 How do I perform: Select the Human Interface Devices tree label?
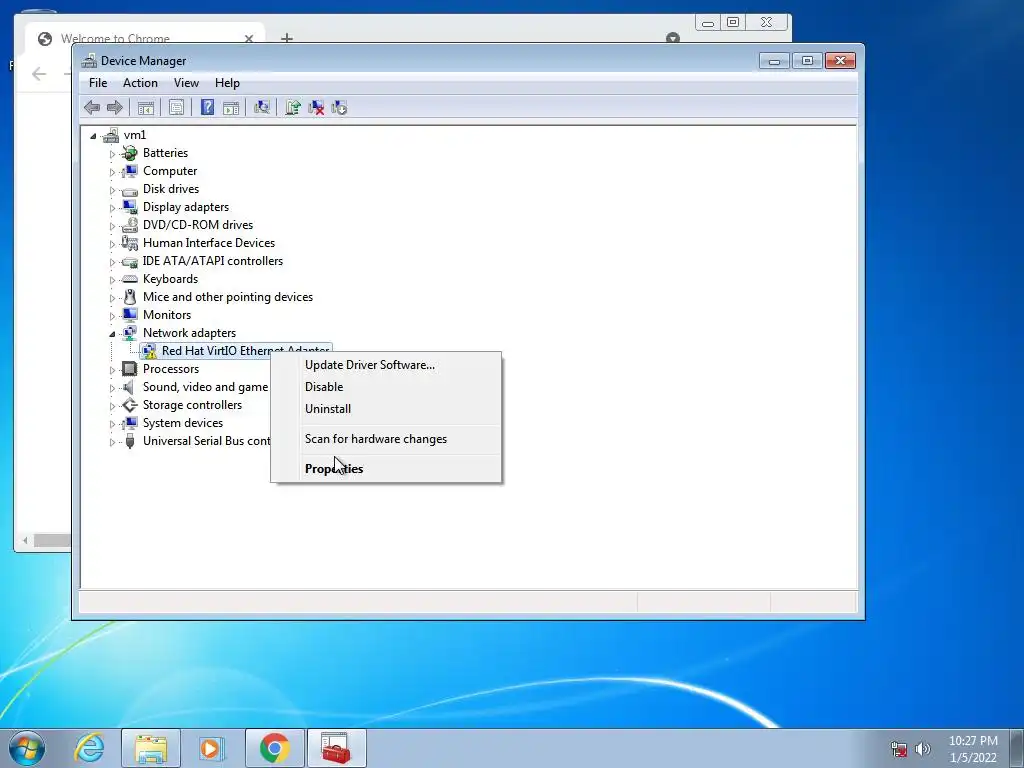209,243
